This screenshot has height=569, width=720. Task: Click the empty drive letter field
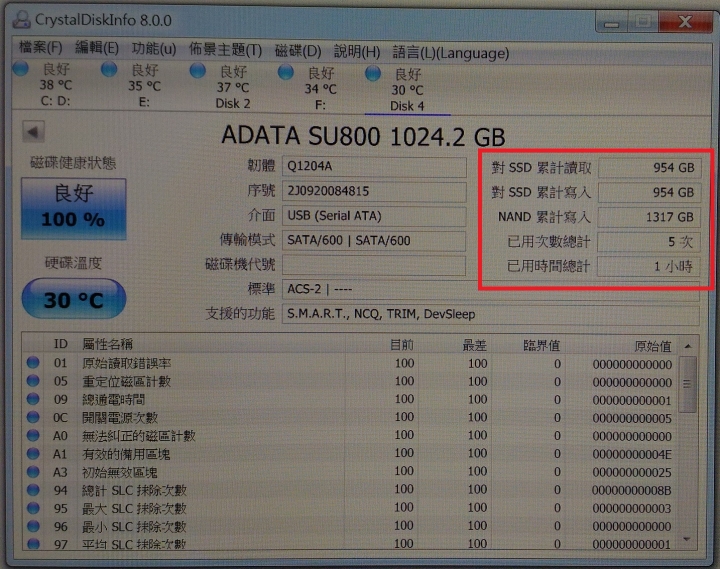[x=374, y=265]
